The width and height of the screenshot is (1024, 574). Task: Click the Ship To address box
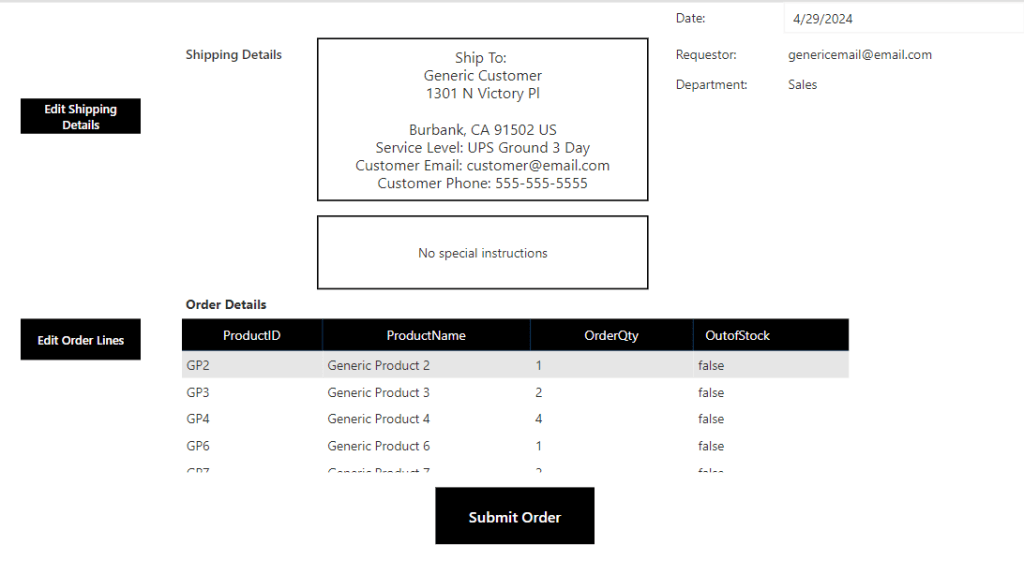[x=482, y=120]
